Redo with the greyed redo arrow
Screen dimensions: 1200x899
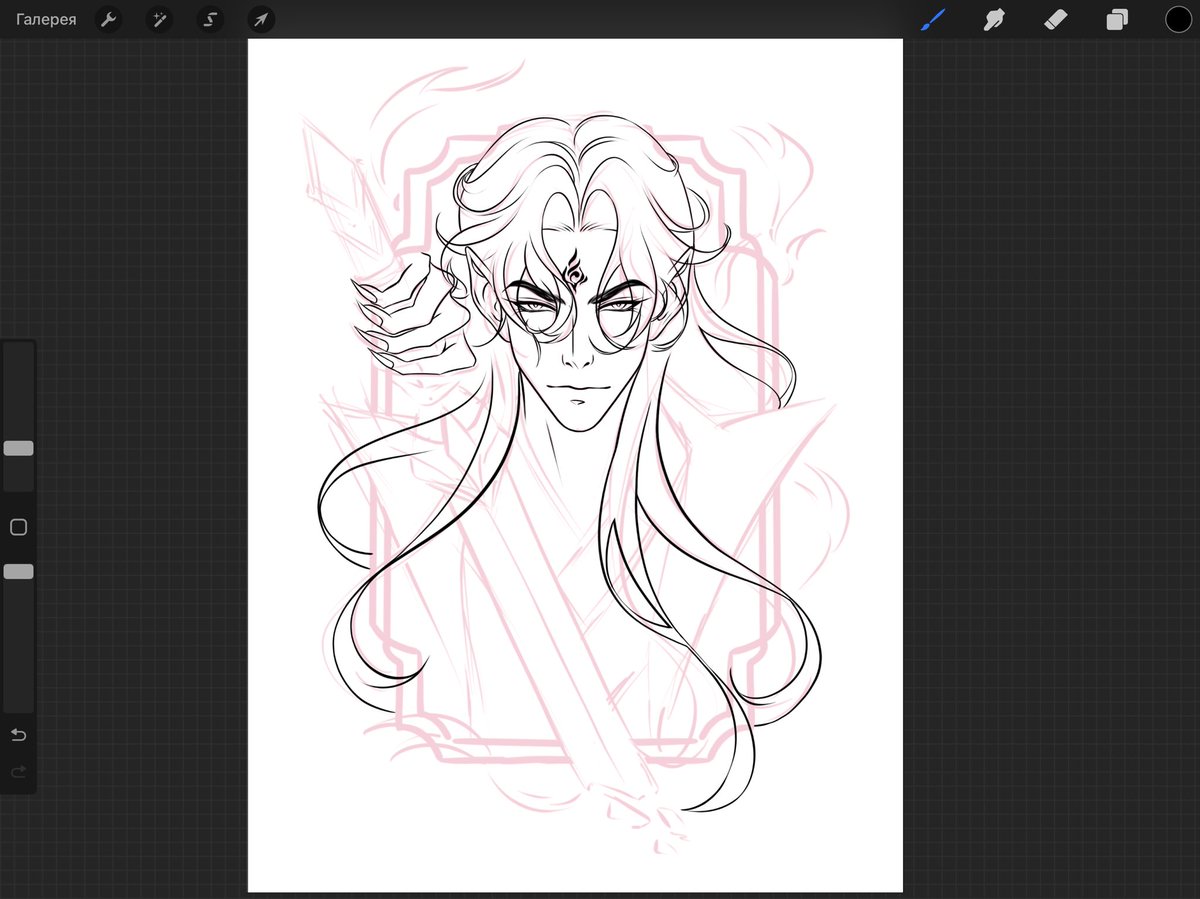(x=18, y=772)
